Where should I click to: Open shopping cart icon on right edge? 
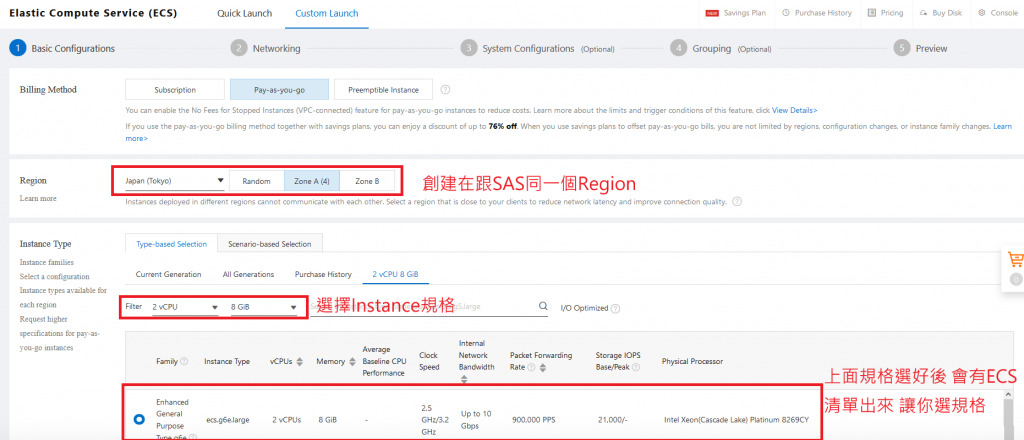click(1015, 259)
